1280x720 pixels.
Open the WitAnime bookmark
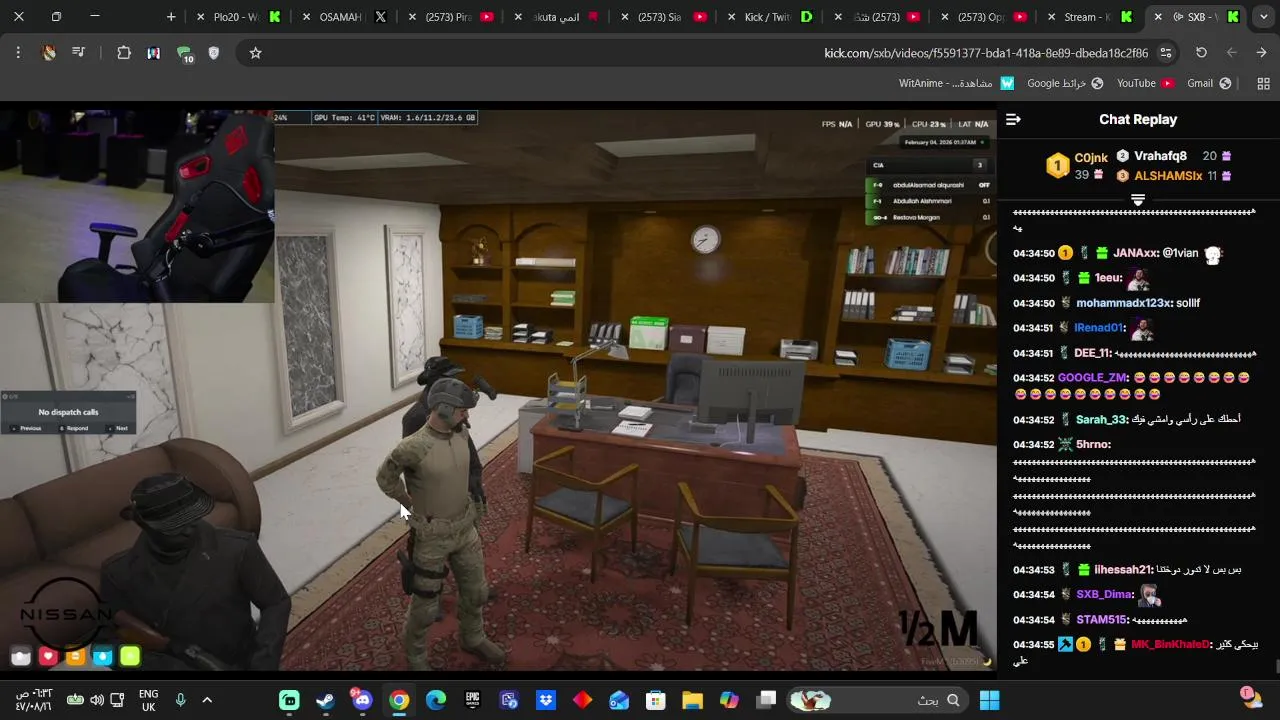956,84
